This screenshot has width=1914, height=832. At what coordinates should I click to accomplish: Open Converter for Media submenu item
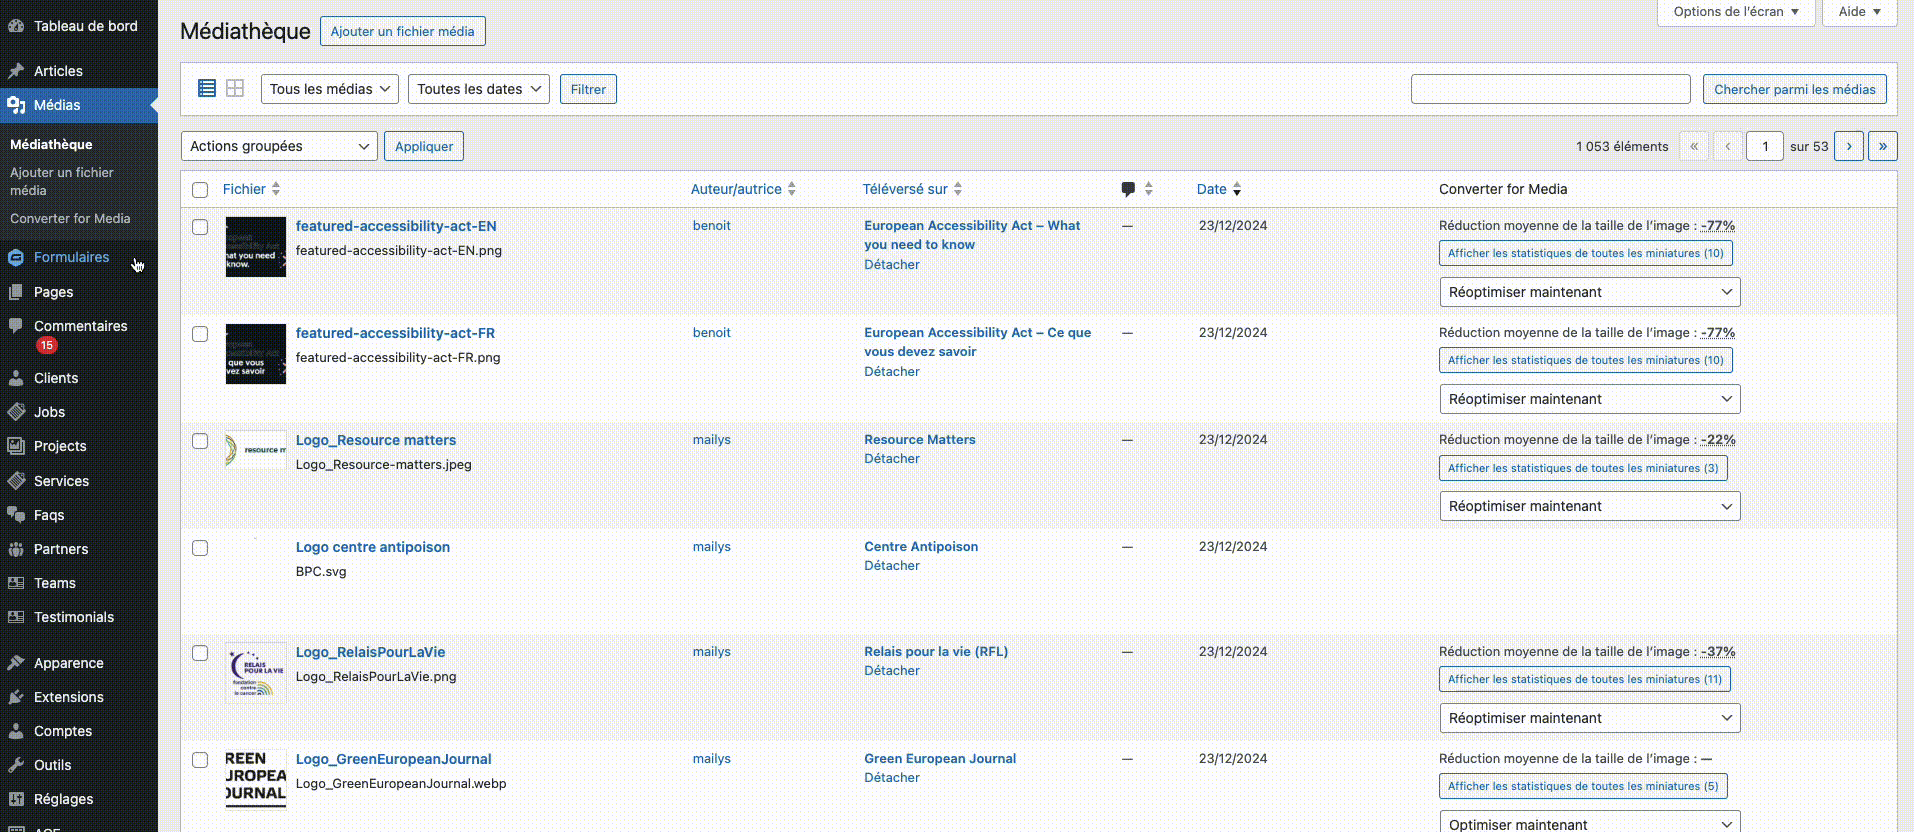(70, 218)
